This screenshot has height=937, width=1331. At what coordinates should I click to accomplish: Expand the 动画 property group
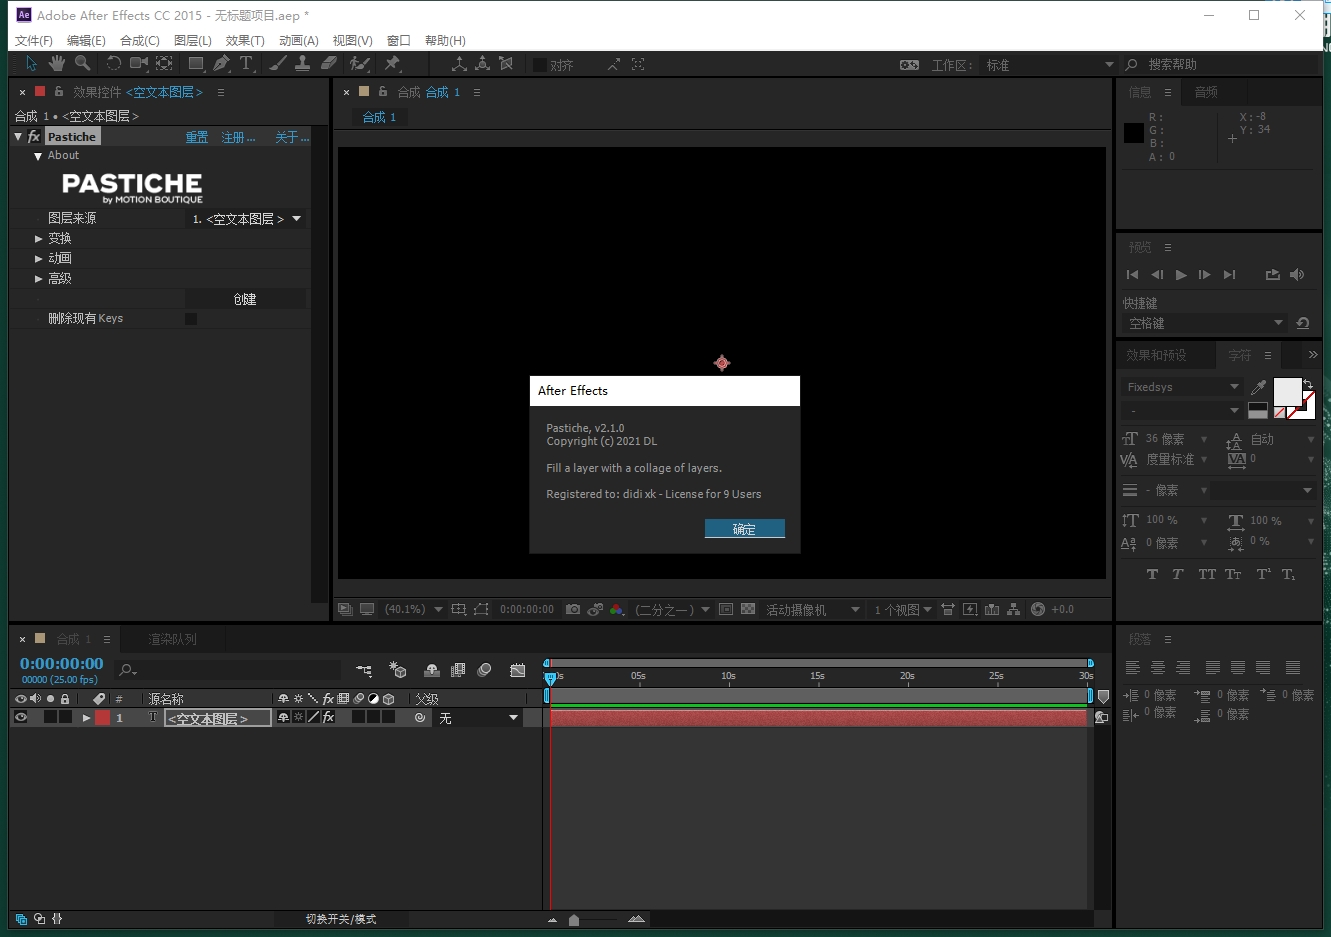click(x=39, y=258)
